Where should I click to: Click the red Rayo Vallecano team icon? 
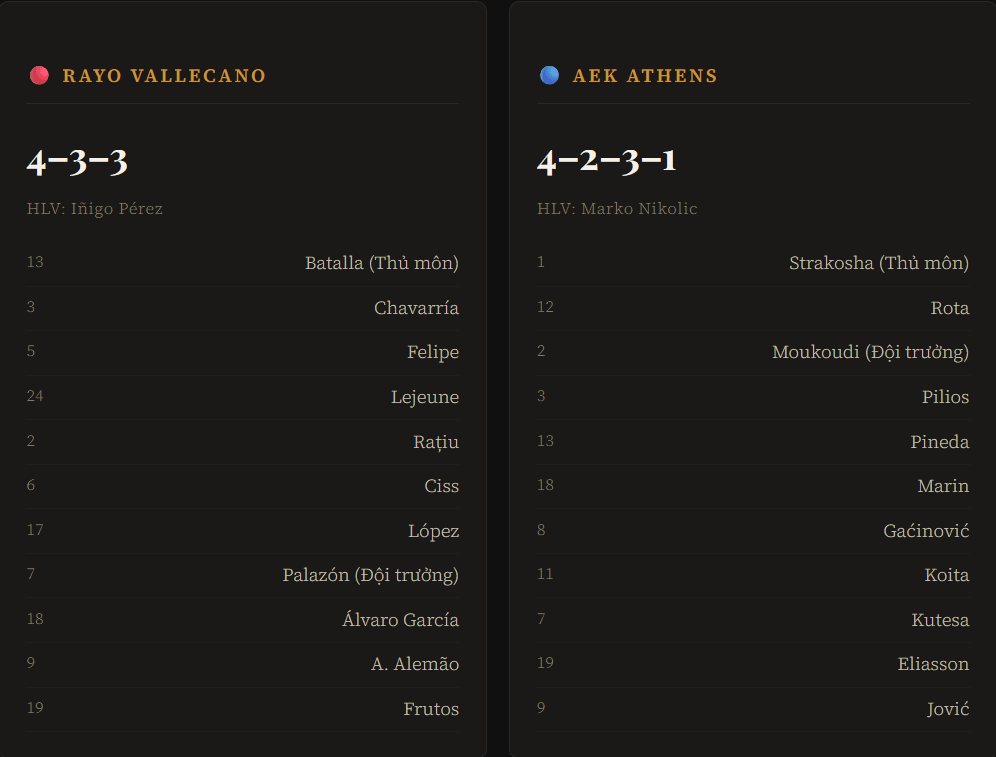tap(39, 75)
